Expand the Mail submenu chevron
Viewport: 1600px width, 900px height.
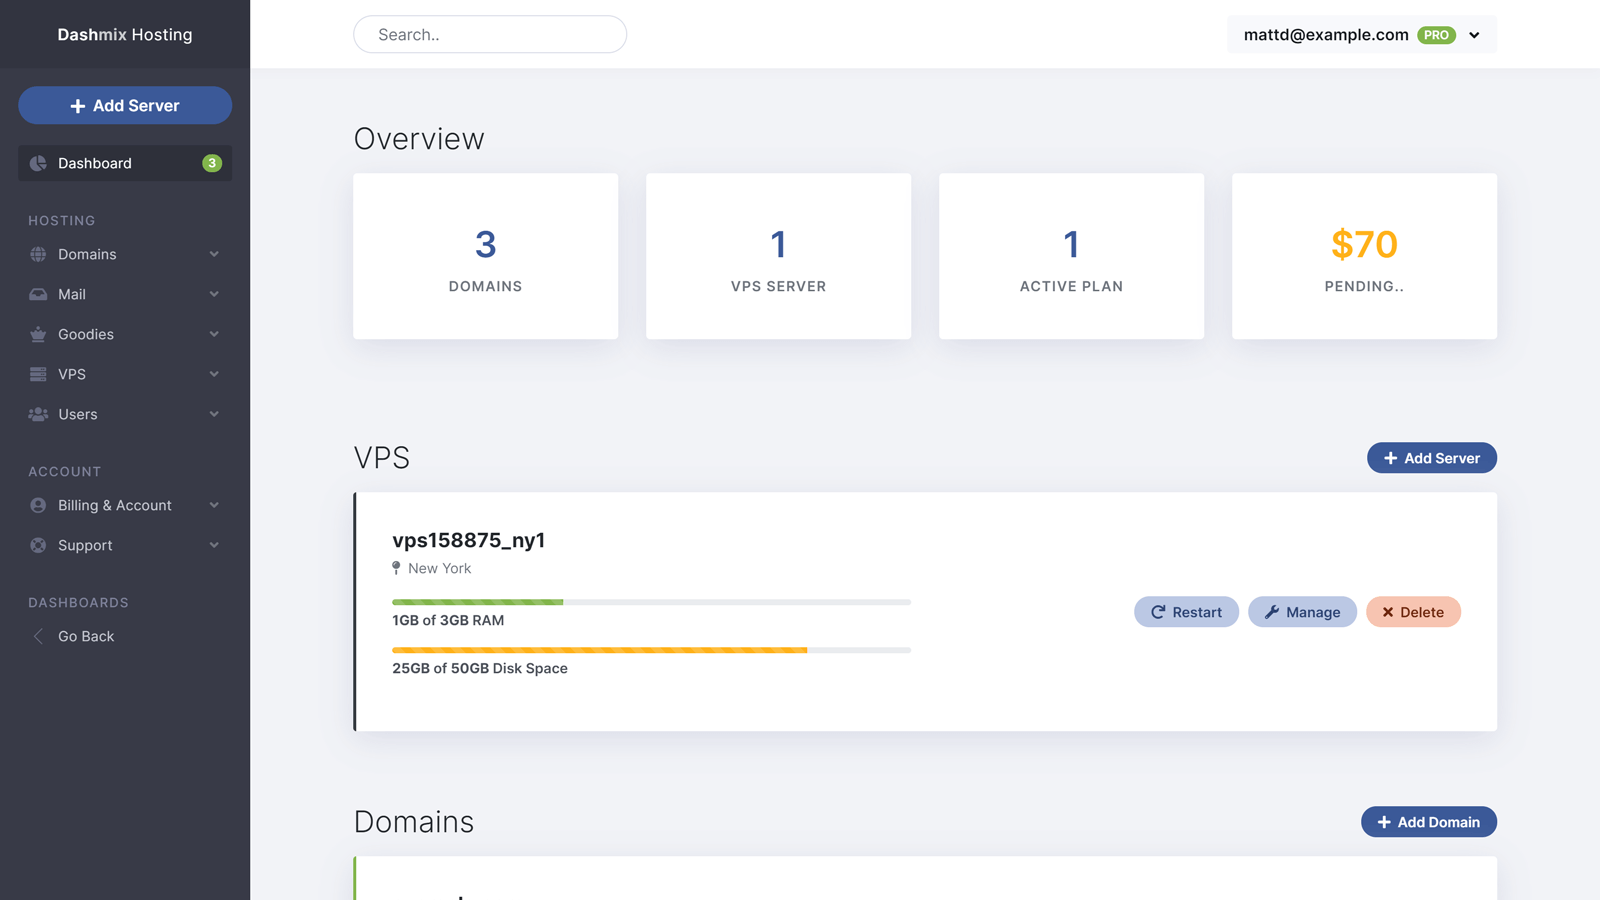[x=214, y=294]
